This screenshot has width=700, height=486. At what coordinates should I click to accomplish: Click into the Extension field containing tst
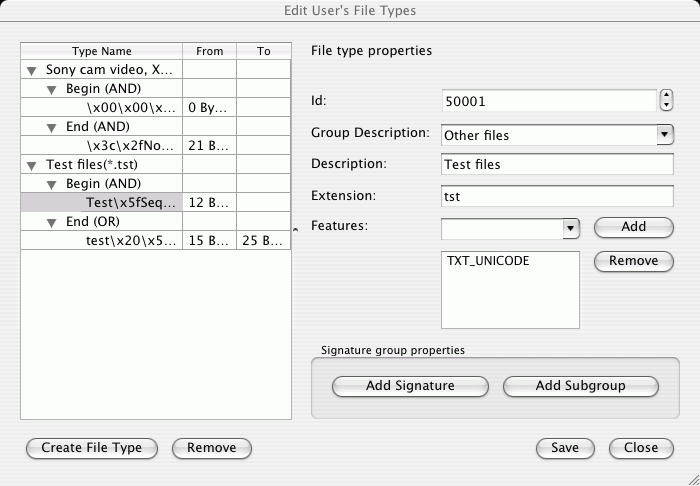click(x=557, y=196)
